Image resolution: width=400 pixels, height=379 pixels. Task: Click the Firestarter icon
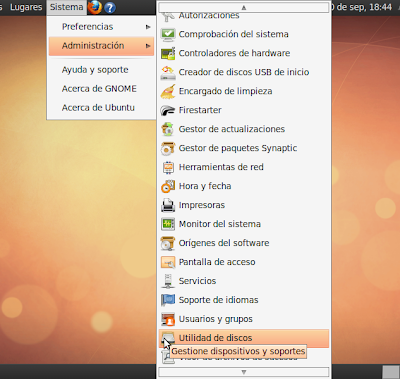click(168, 110)
